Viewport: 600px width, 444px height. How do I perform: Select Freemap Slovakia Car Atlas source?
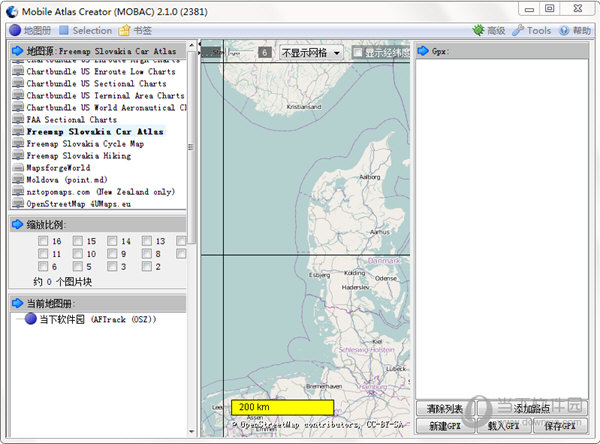[95, 132]
